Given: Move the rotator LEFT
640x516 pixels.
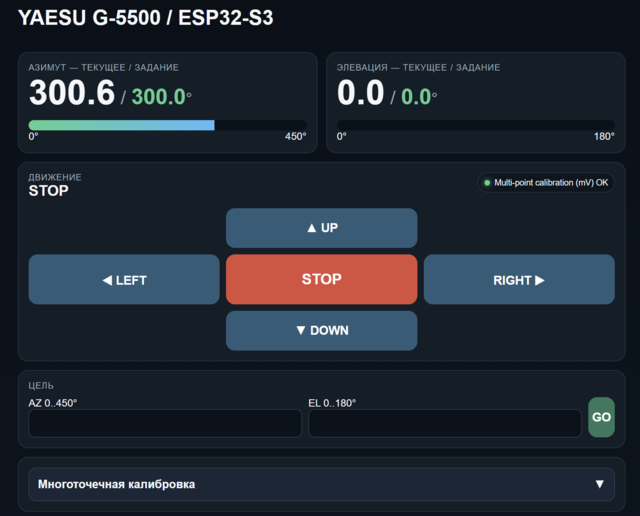Looking at the screenshot, I should point(124,280).
